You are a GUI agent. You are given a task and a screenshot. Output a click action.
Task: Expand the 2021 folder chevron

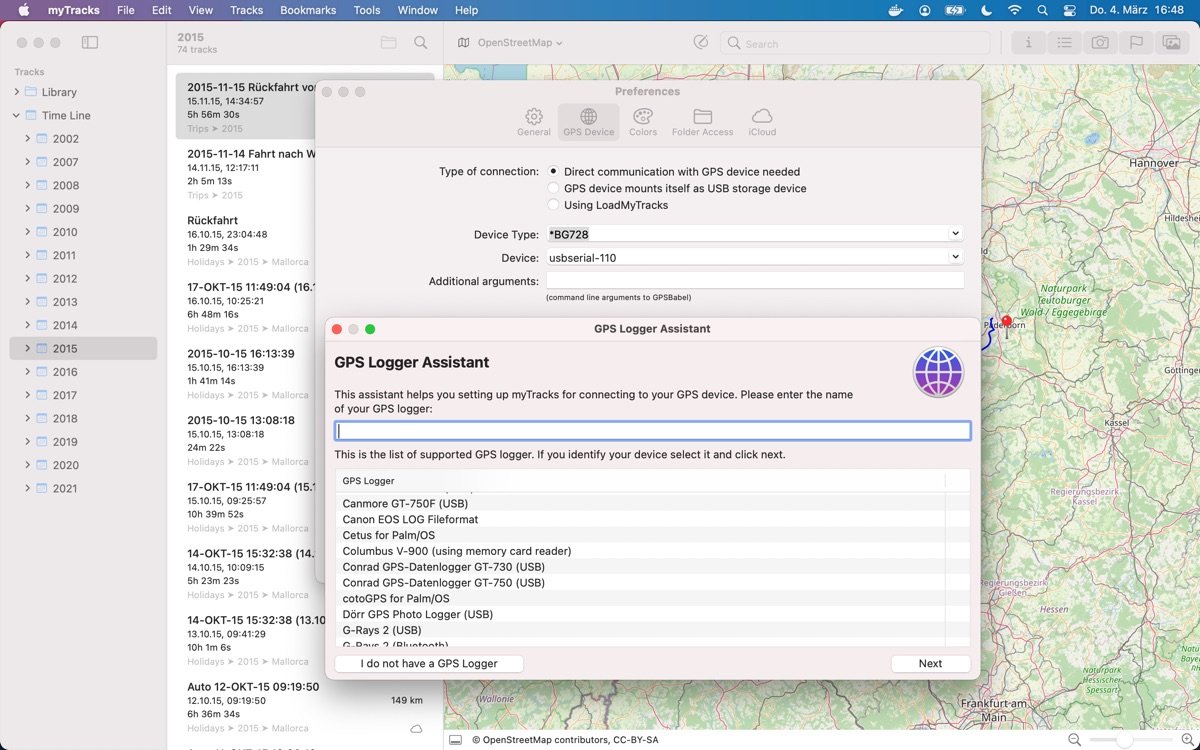[x=28, y=488]
